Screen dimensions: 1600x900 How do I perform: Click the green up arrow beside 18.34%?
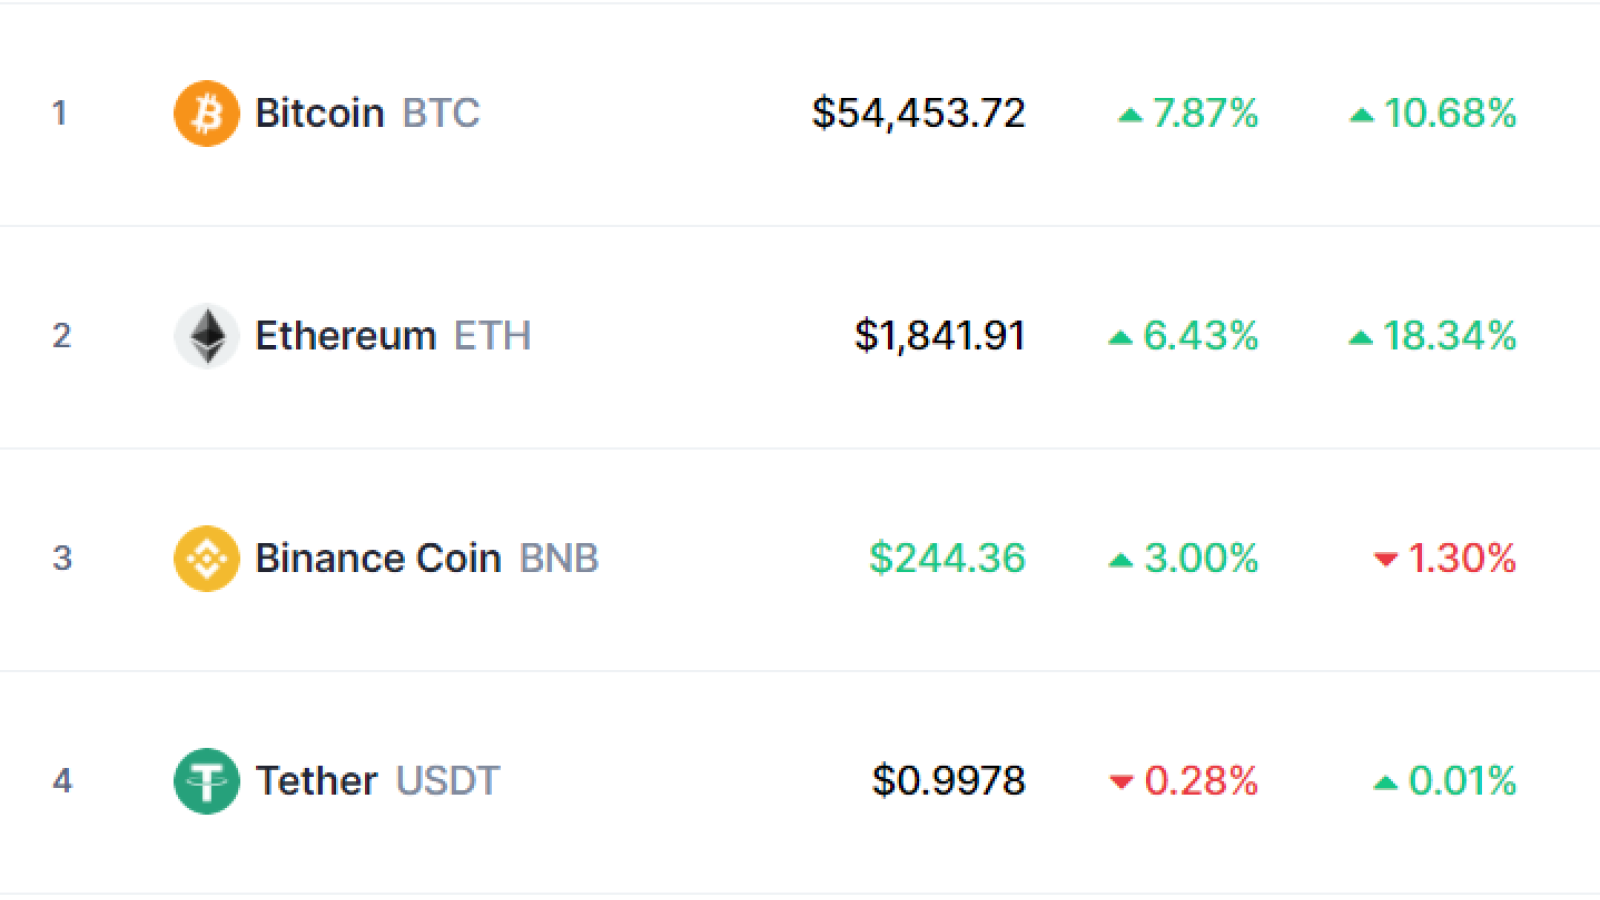tap(1360, 338)
